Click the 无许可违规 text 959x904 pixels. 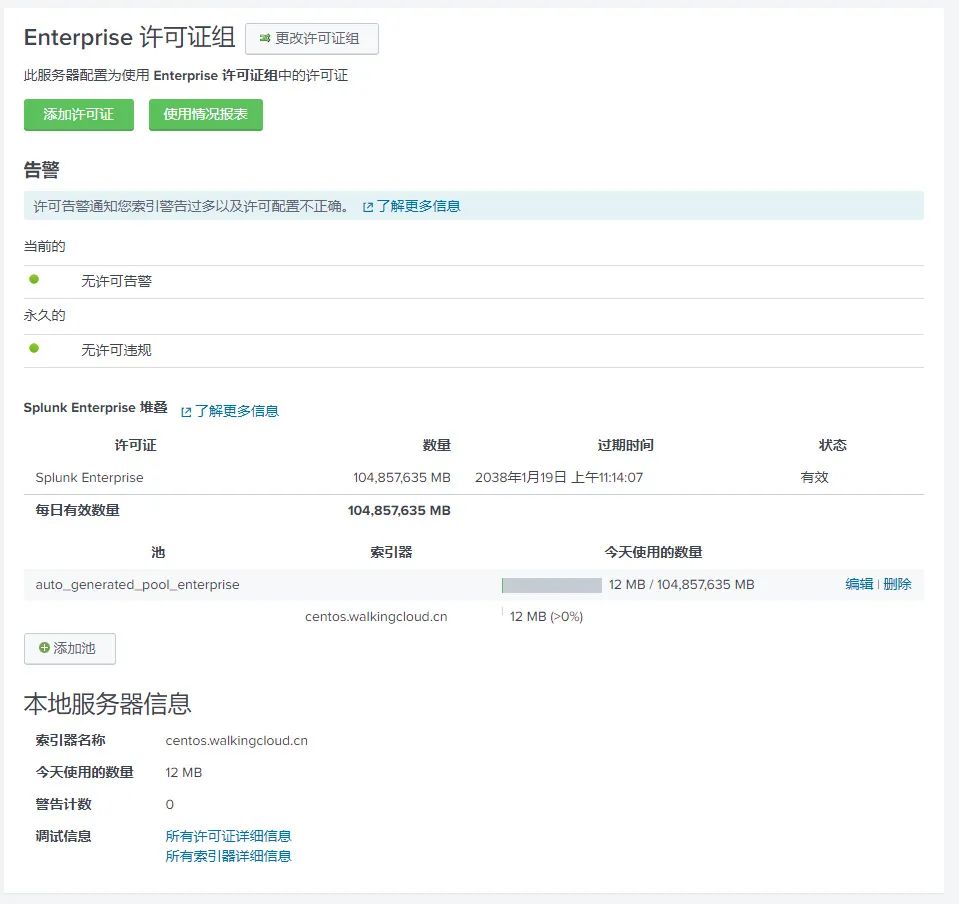coord(116,350)
